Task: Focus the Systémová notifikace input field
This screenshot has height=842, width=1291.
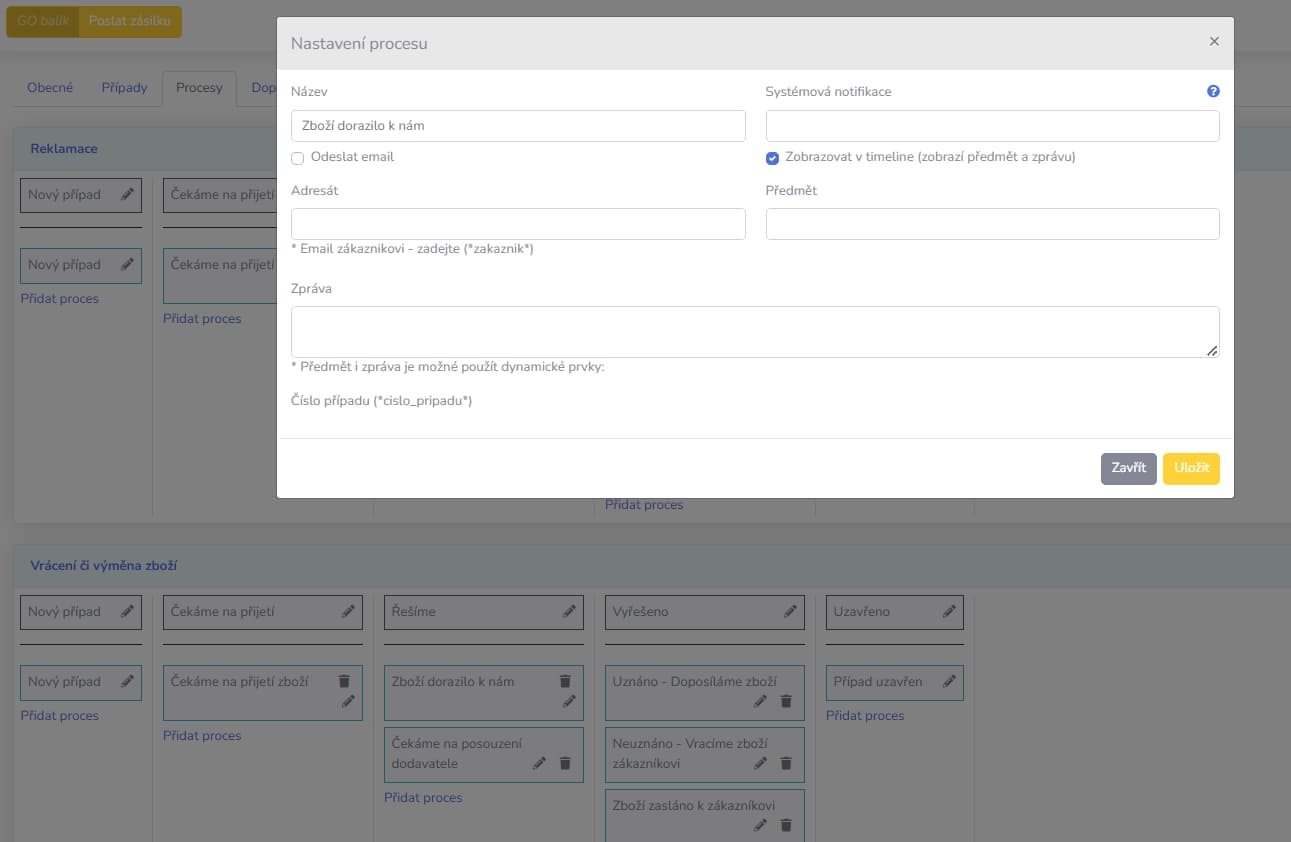Action: 992,126
